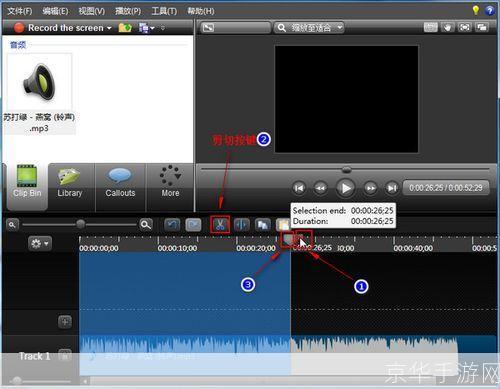The image size is (500, 389).
Task: Open the 帮助(H) menu
Action: (x=201, y=11)
